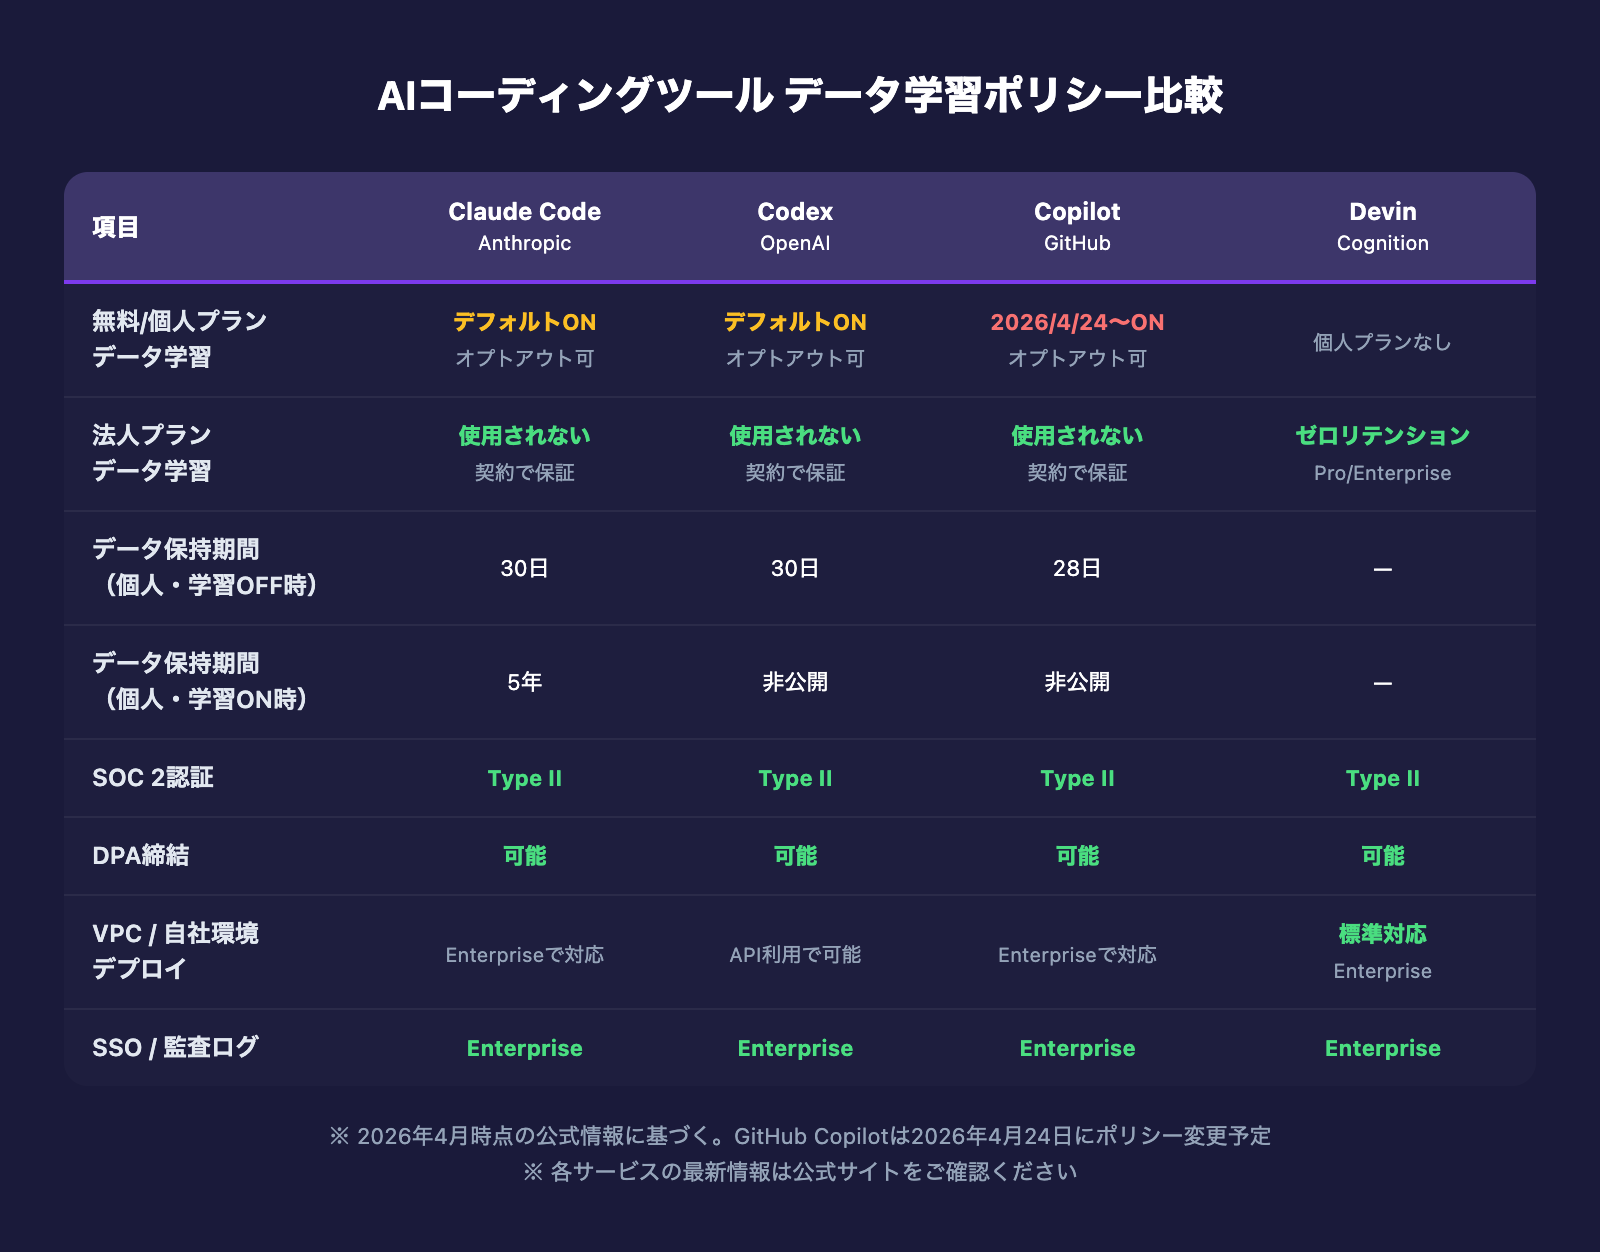Select the green 標準対応 text for Devin
The image size is (1600, 1252).
(x=1382, y=934)
